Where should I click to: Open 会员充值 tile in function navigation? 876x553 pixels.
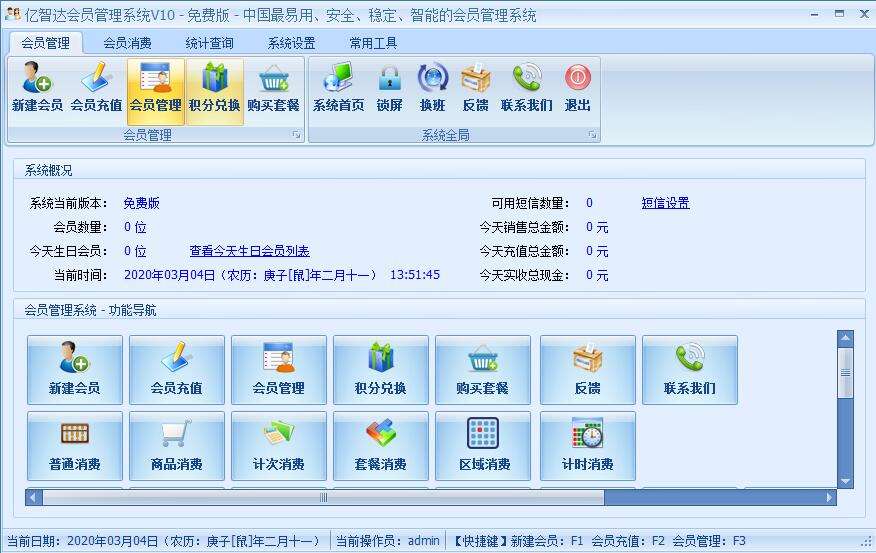177,370
